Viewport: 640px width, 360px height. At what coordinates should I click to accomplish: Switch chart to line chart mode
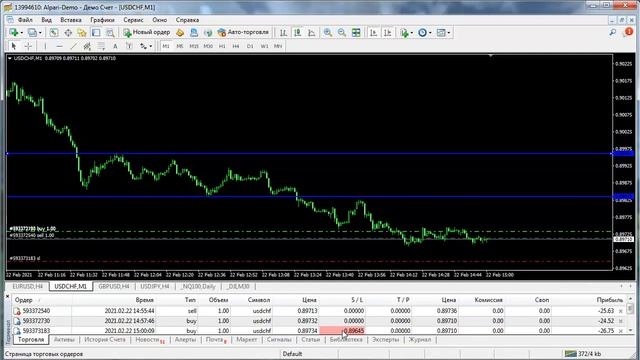tap(311, 32)
